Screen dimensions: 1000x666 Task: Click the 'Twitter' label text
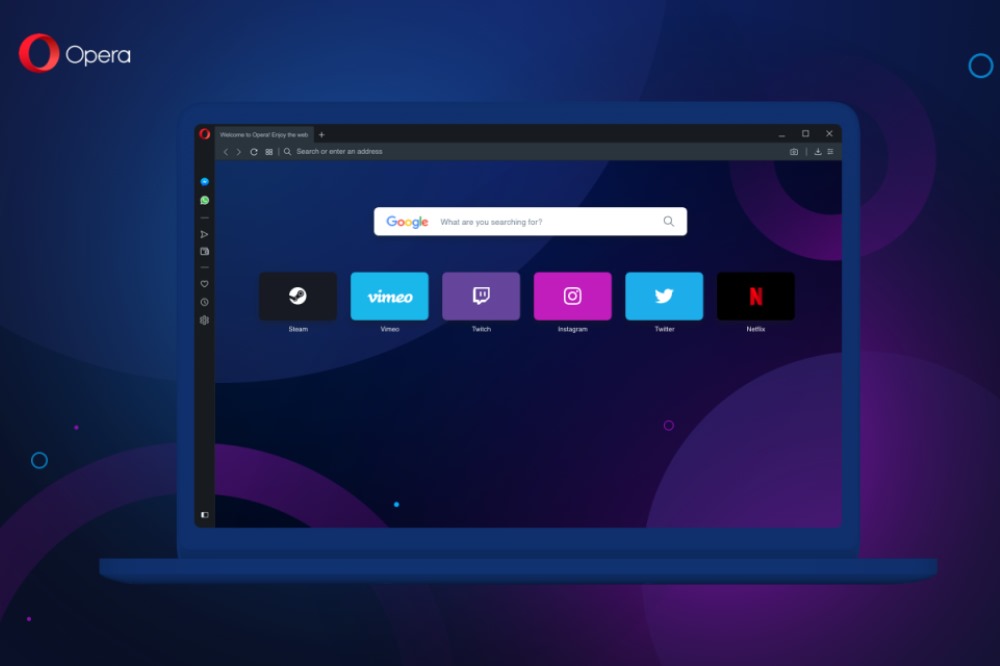tap(664, 329)
